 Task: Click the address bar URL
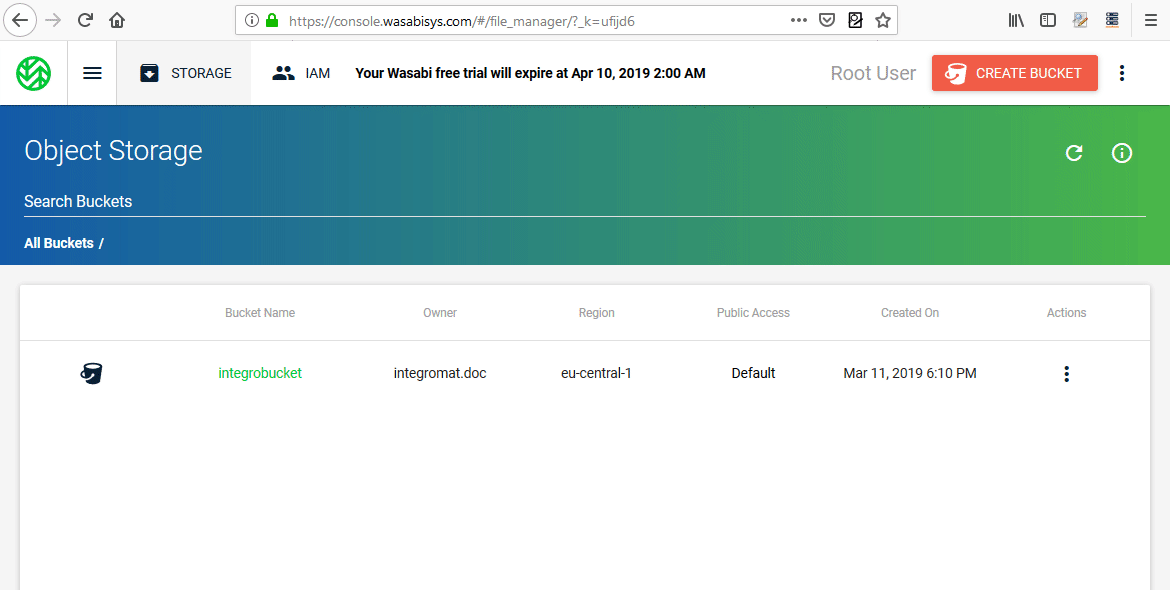461,21
